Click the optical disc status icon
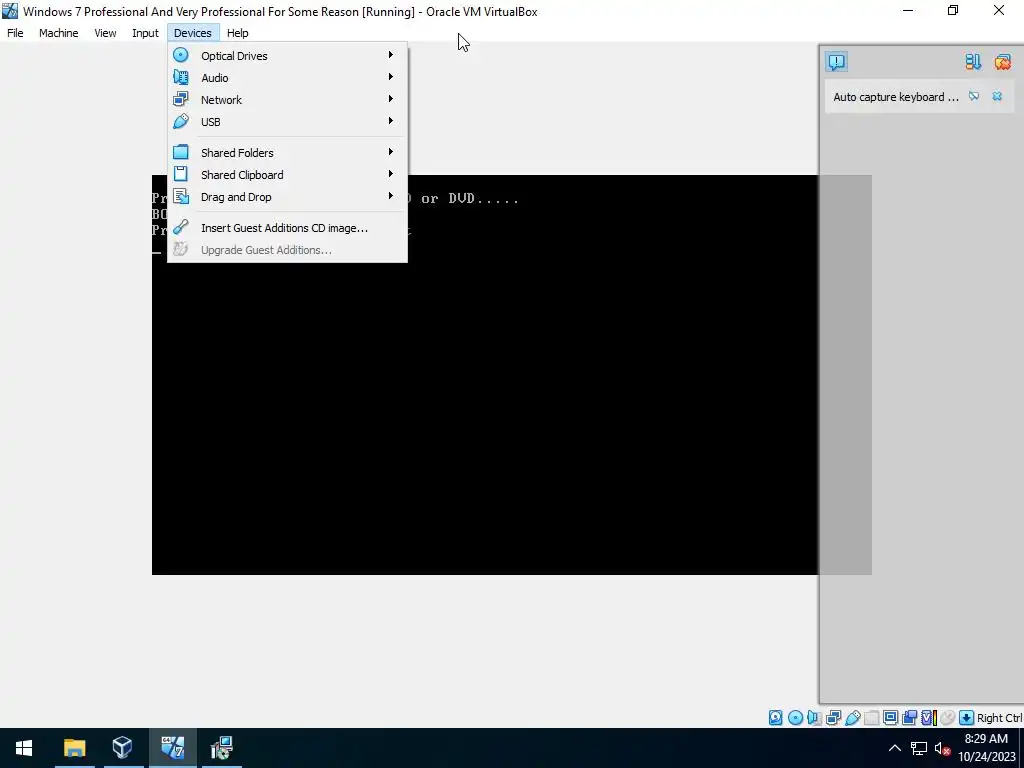 pos(795,718)
